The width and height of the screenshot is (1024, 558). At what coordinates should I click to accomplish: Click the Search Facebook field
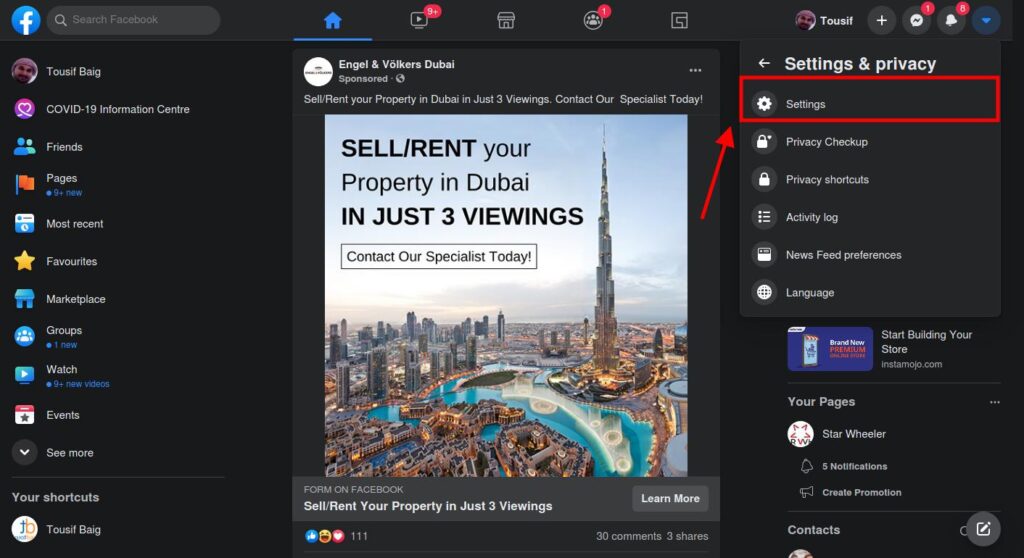(133, 20)
